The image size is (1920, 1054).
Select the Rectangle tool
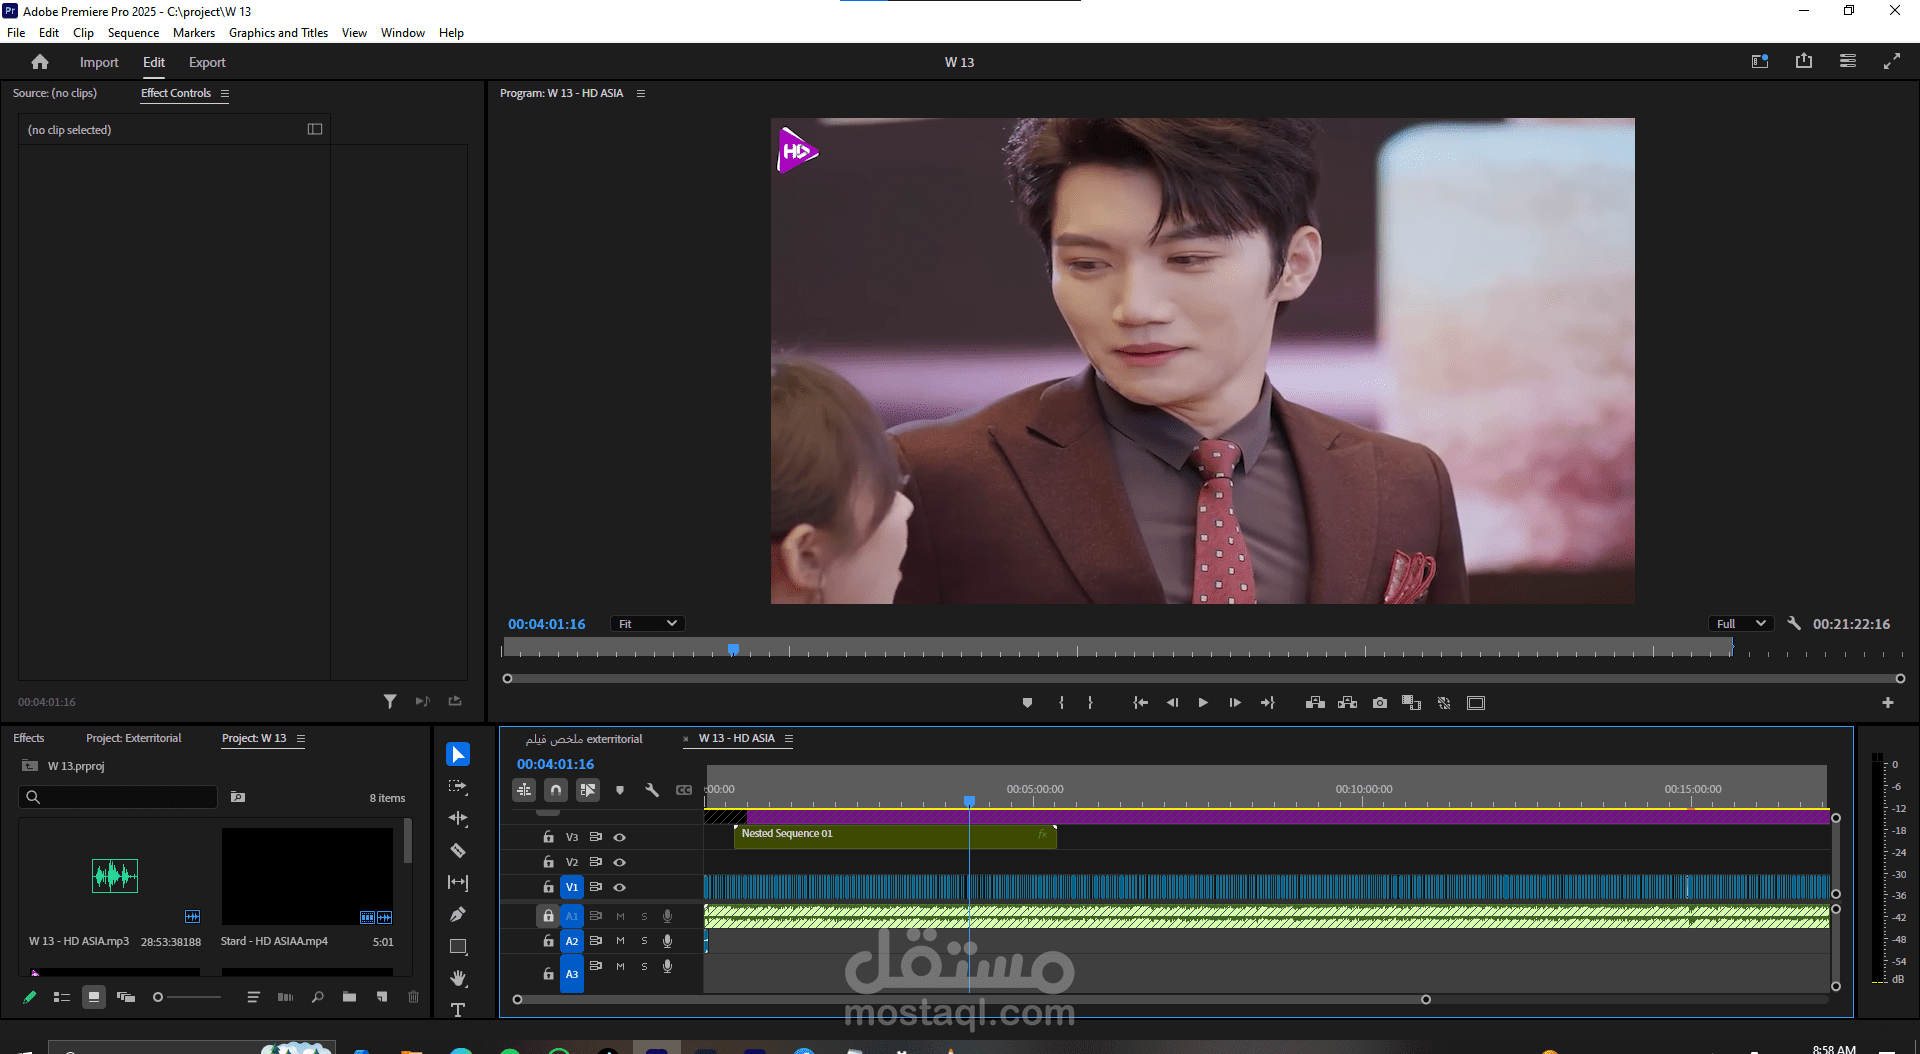(x=458, y=946)
